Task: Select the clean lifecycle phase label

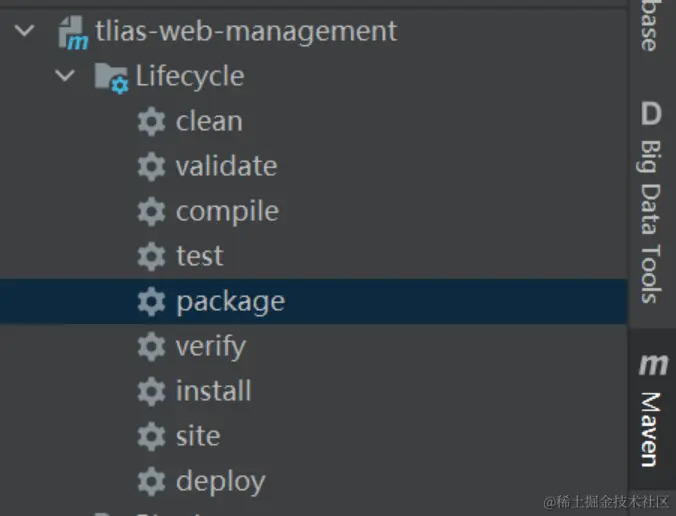Action: [x=208, y=122]
